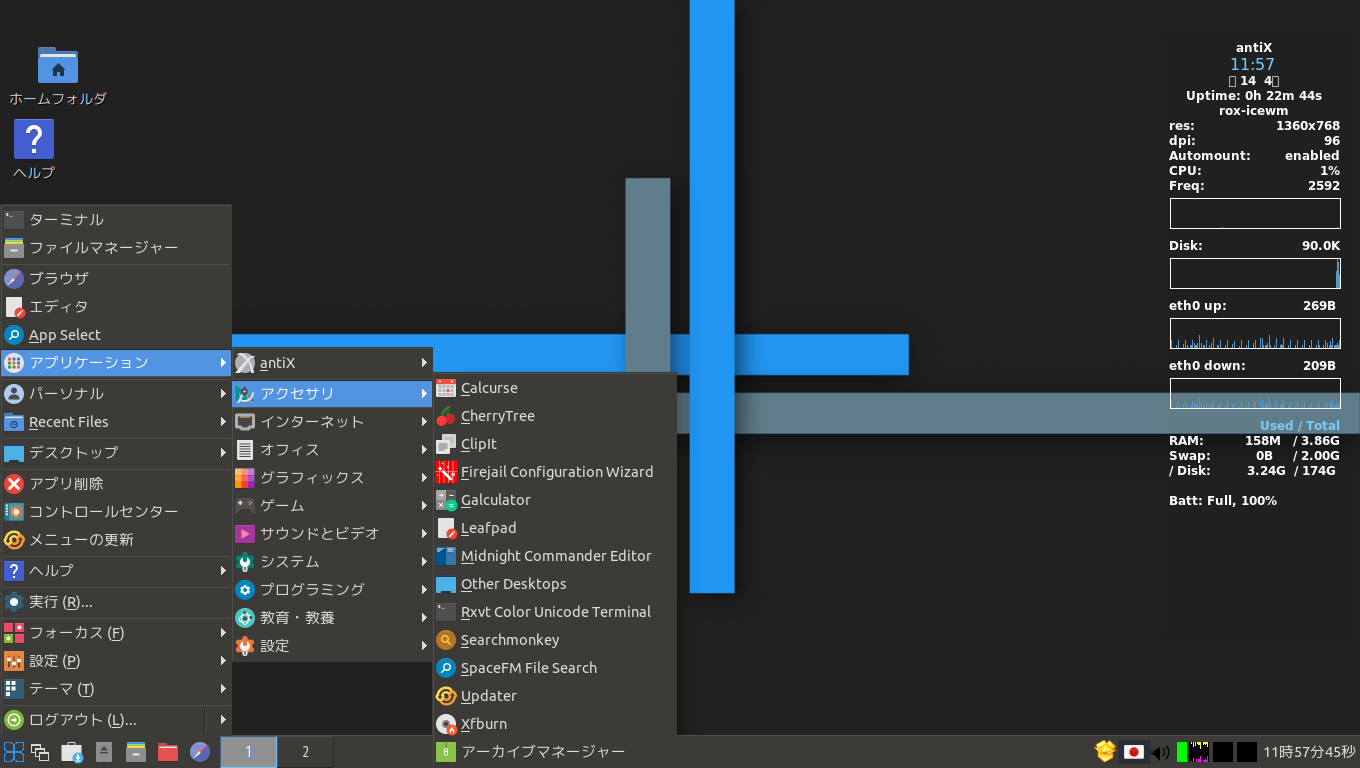Open the プログラミング category
Screen dimensions: 1360x768
(x=332, y=590)
